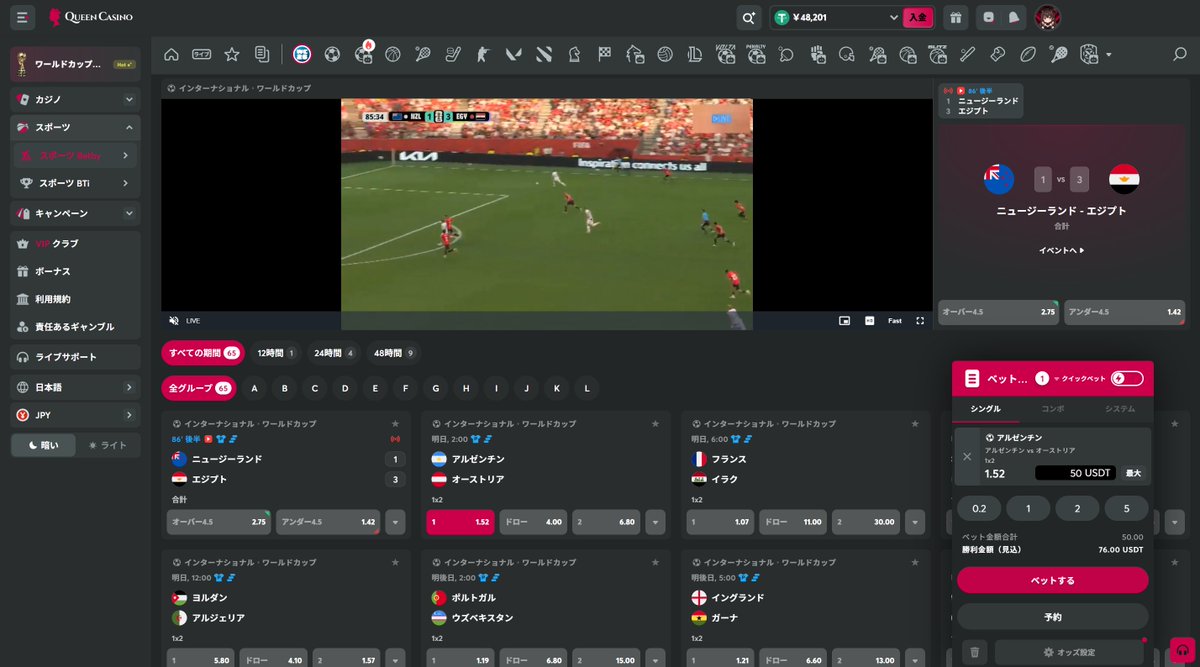Open the search icon in the top header
Image resolution: width=1200 pixels, height=667 pixels.
pos(748,17)
